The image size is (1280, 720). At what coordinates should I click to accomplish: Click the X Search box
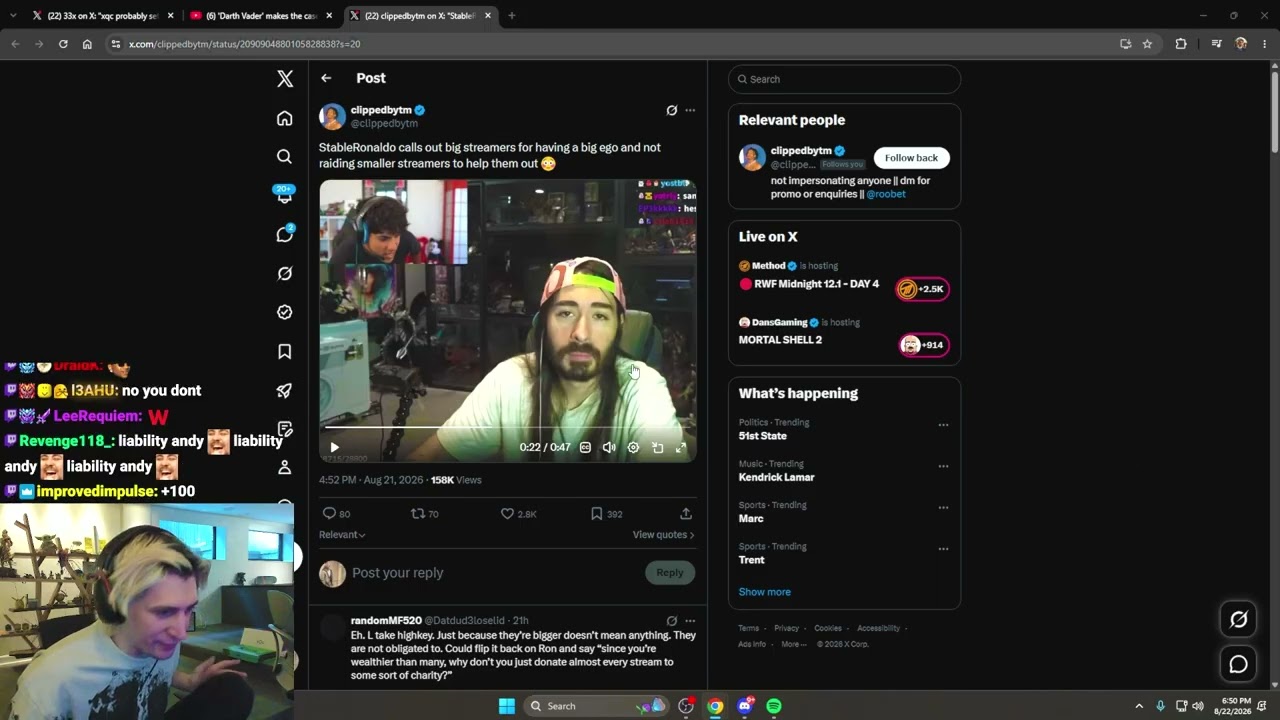844,79
